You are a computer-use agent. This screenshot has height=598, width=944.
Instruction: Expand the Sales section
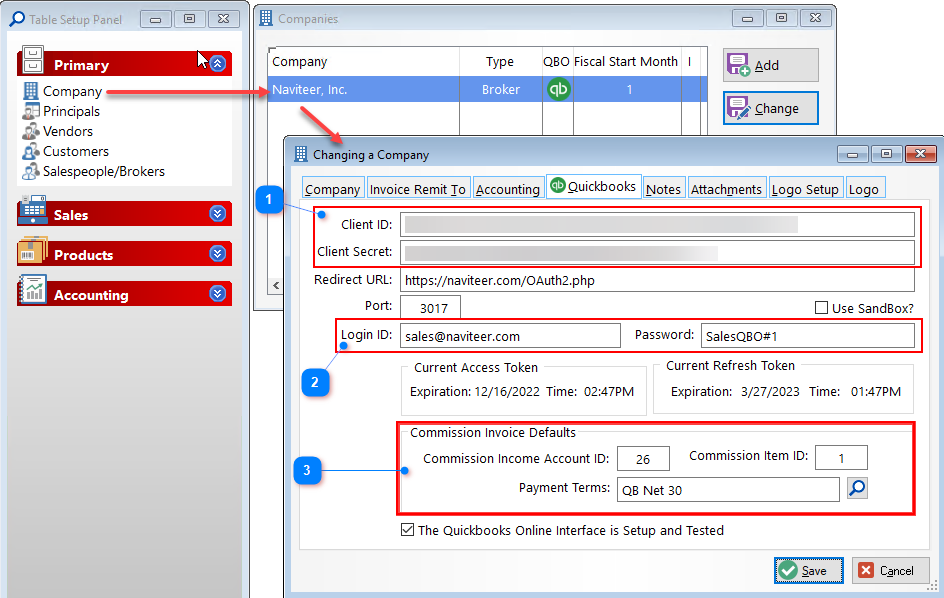coord(218,214)
